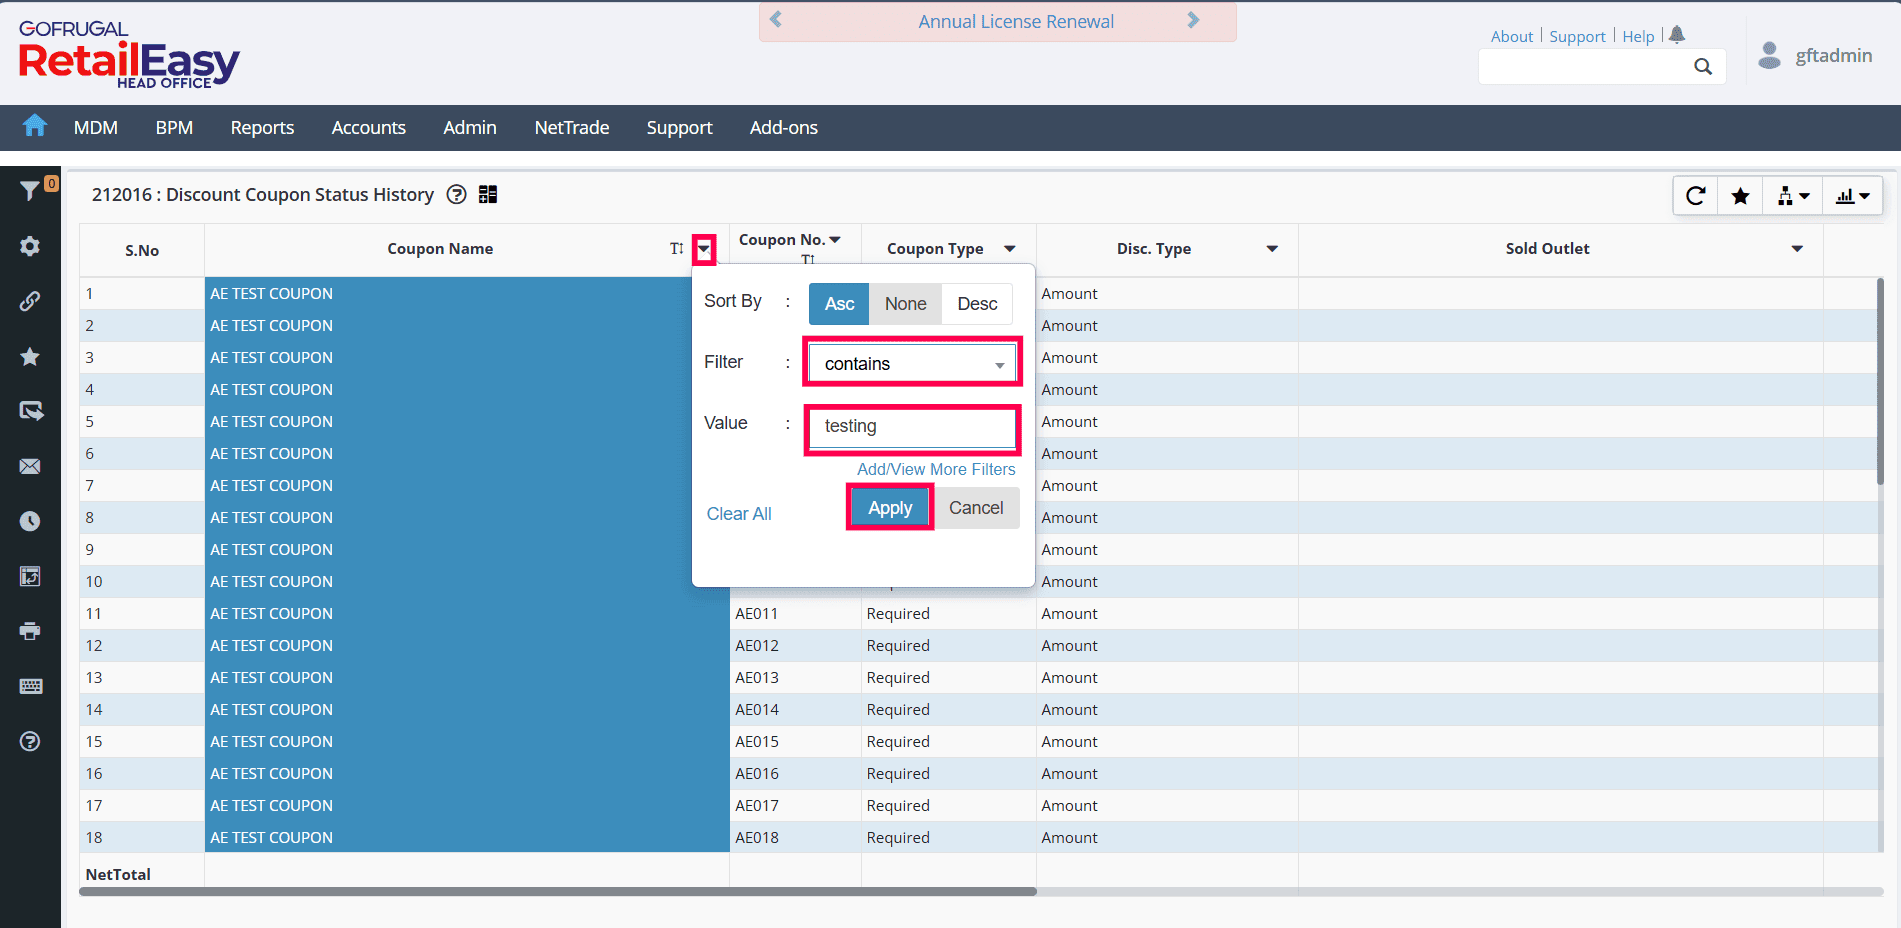The height and width of the screenshot is (928, 1901).
Task: Open keyboard shortcuts icon in sidebar
Action: [x=30, y=686]
